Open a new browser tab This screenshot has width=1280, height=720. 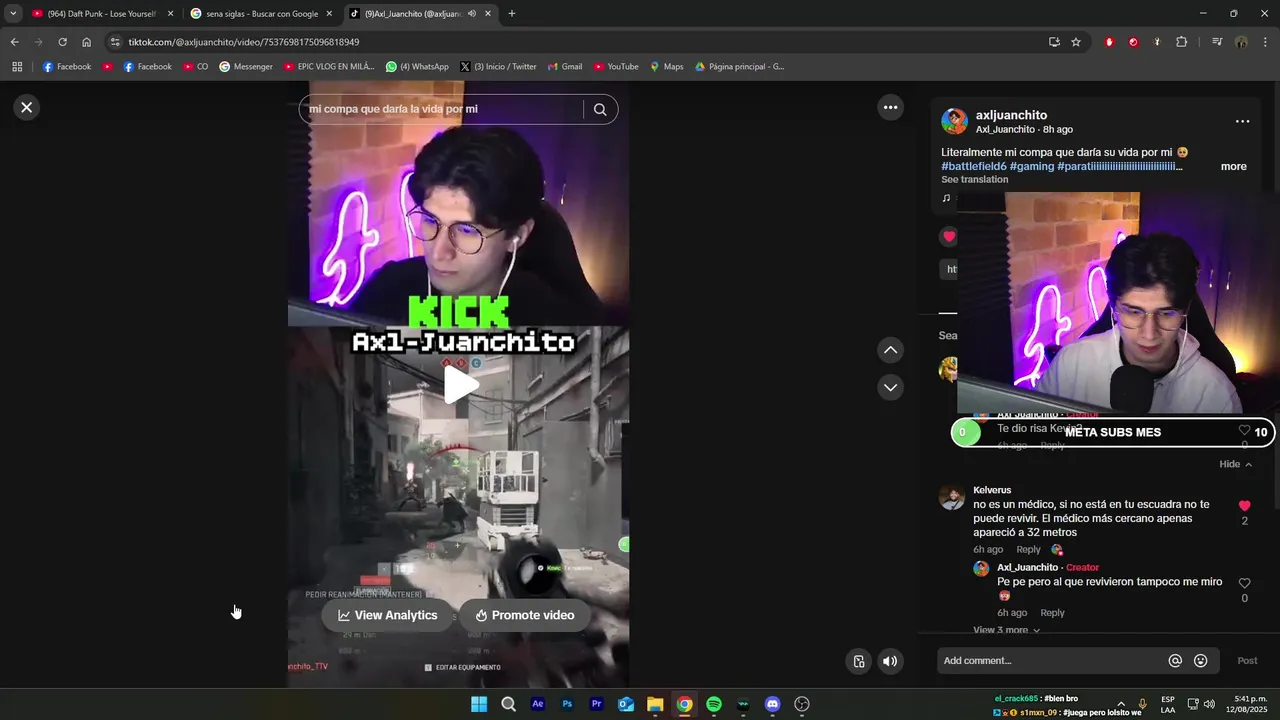click(512, 14)
